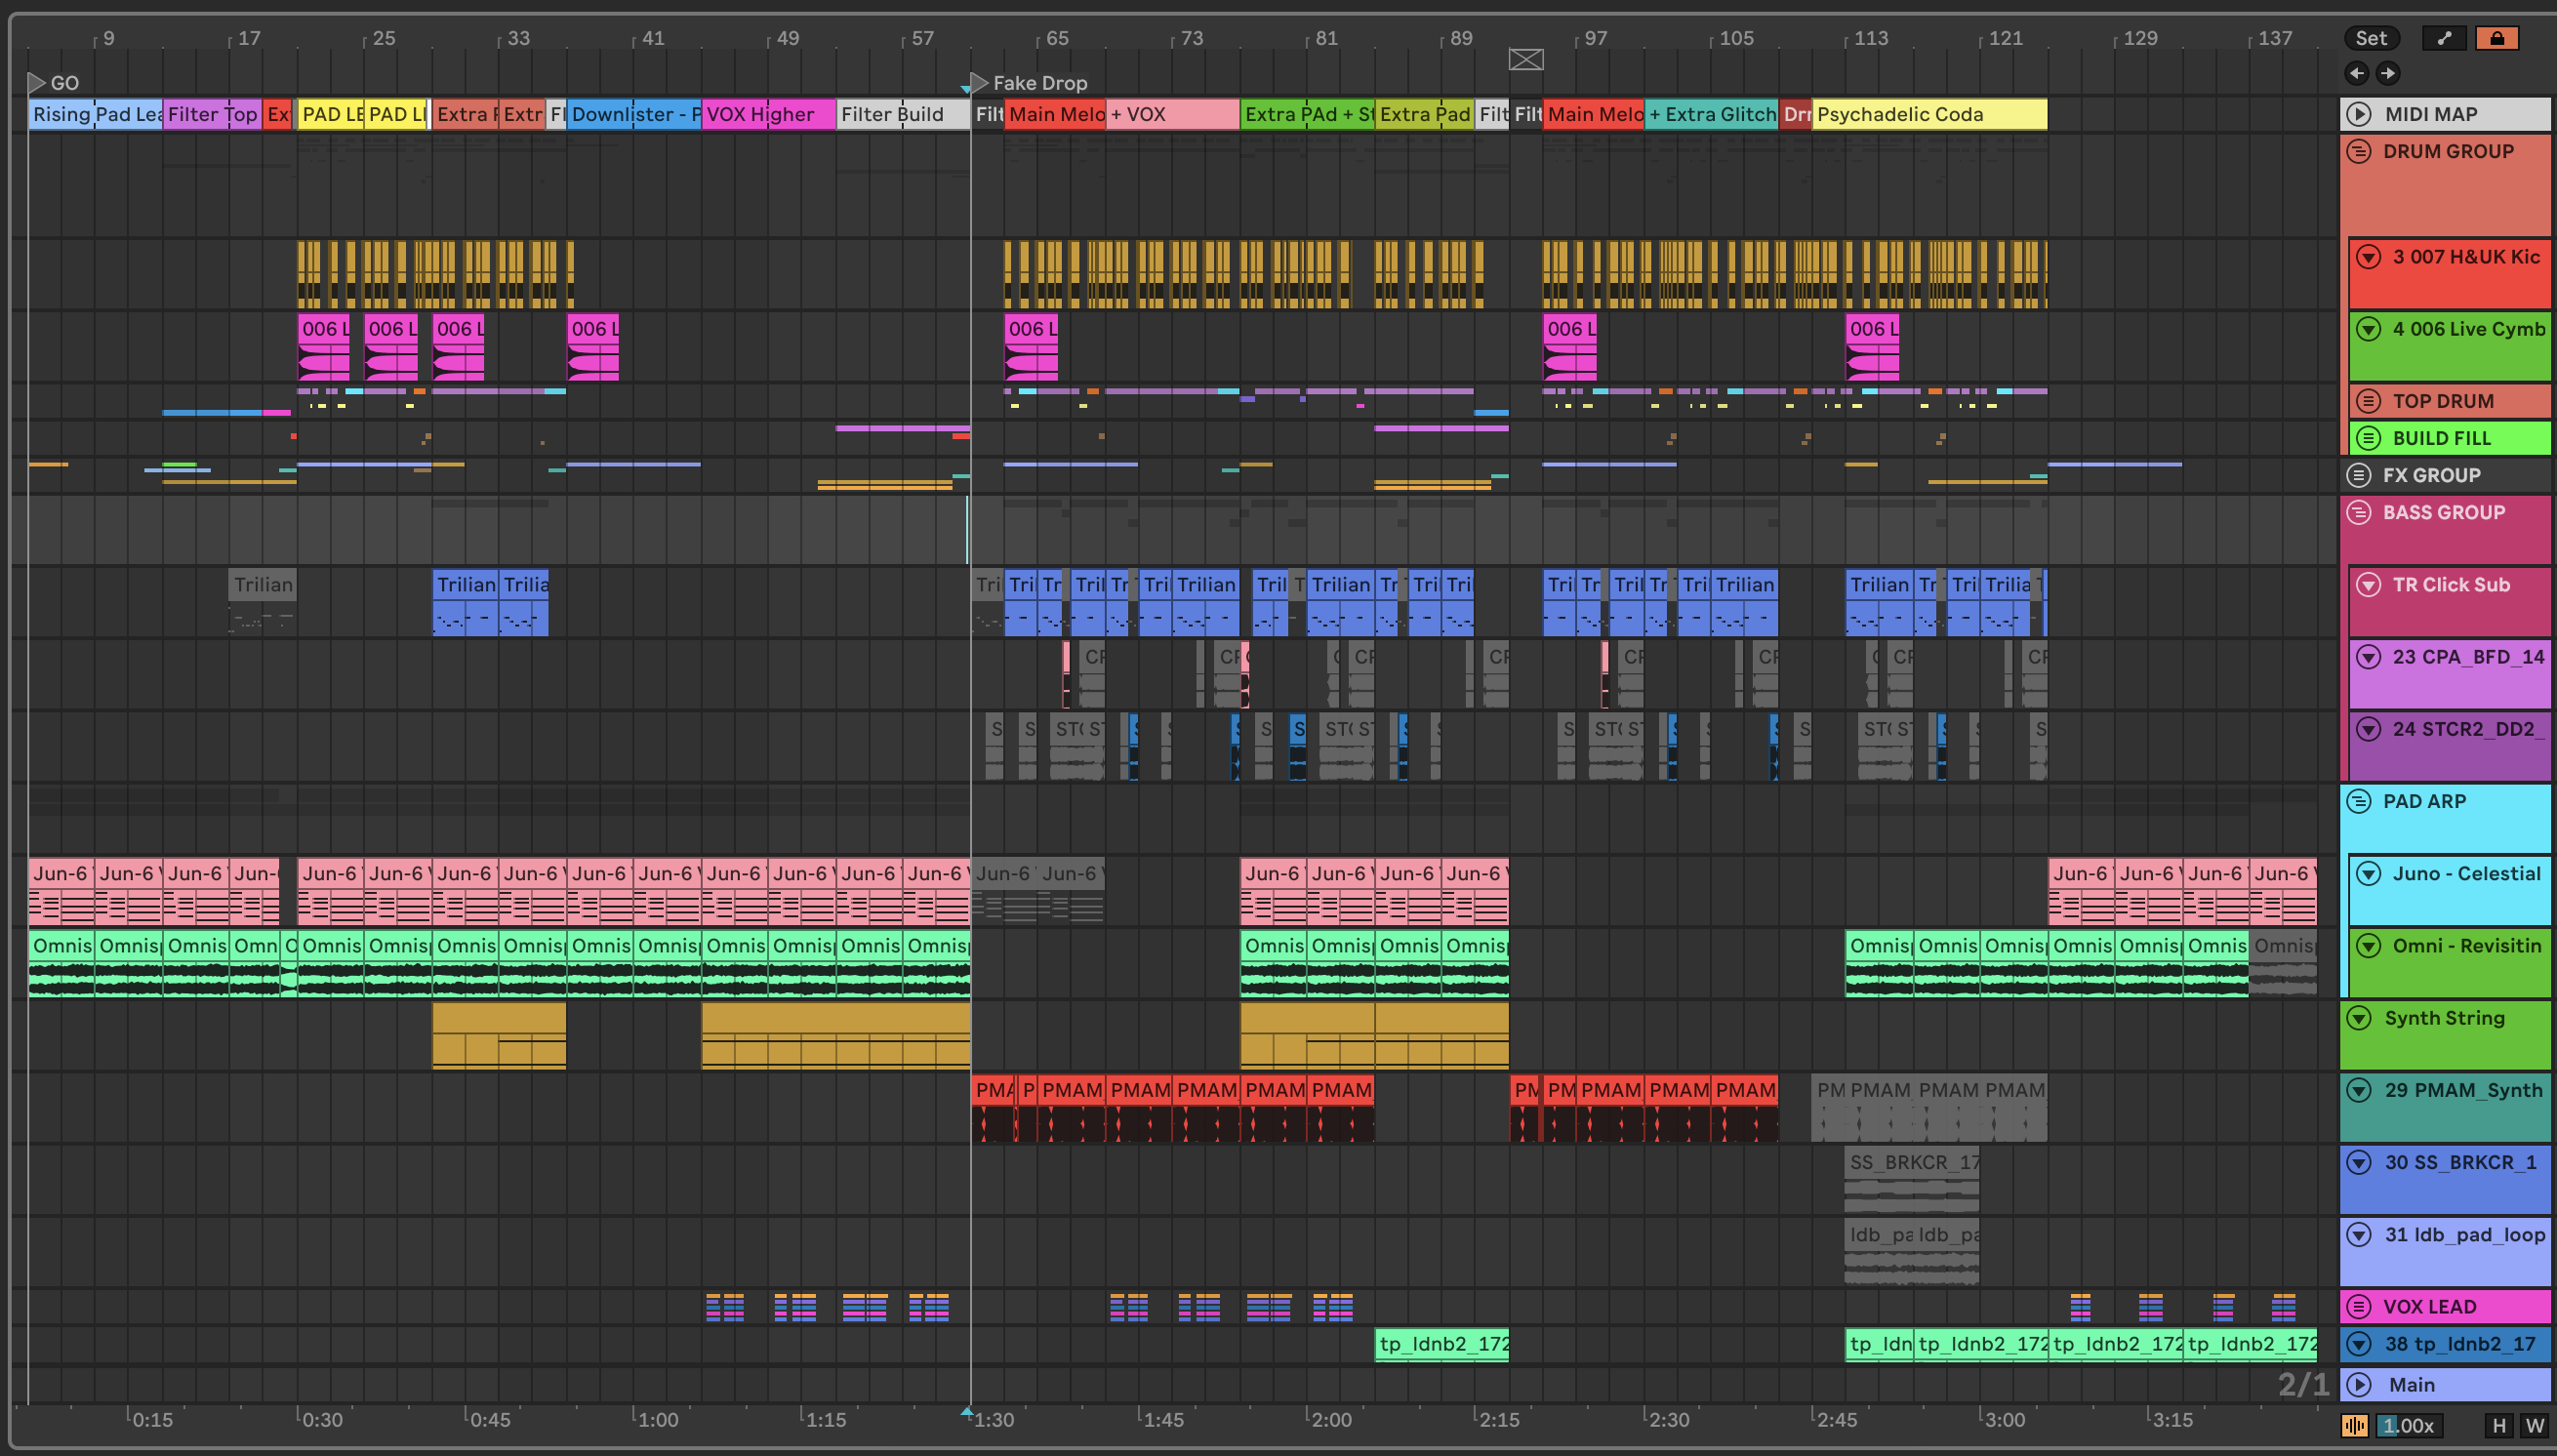
Task: Click the 1.00x zoom factor field
Action: pos(2408,1425)
